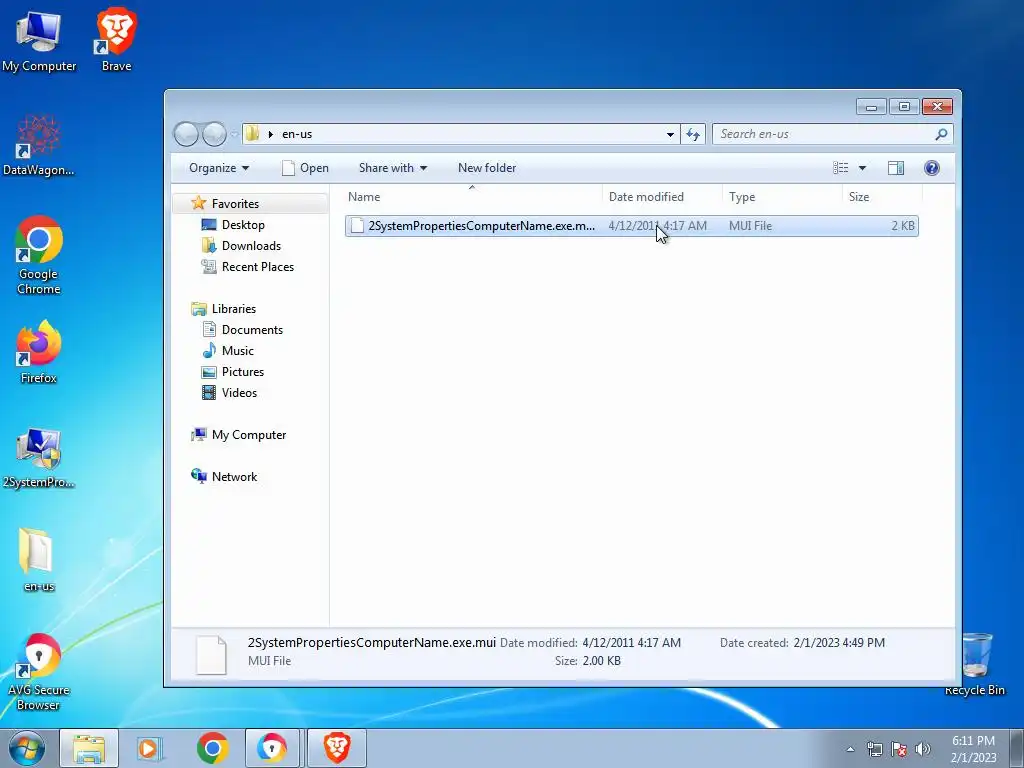The image size is (1024, 768).
Task: Select Favorites in the navigation pane
Action: tap(235, 204)
